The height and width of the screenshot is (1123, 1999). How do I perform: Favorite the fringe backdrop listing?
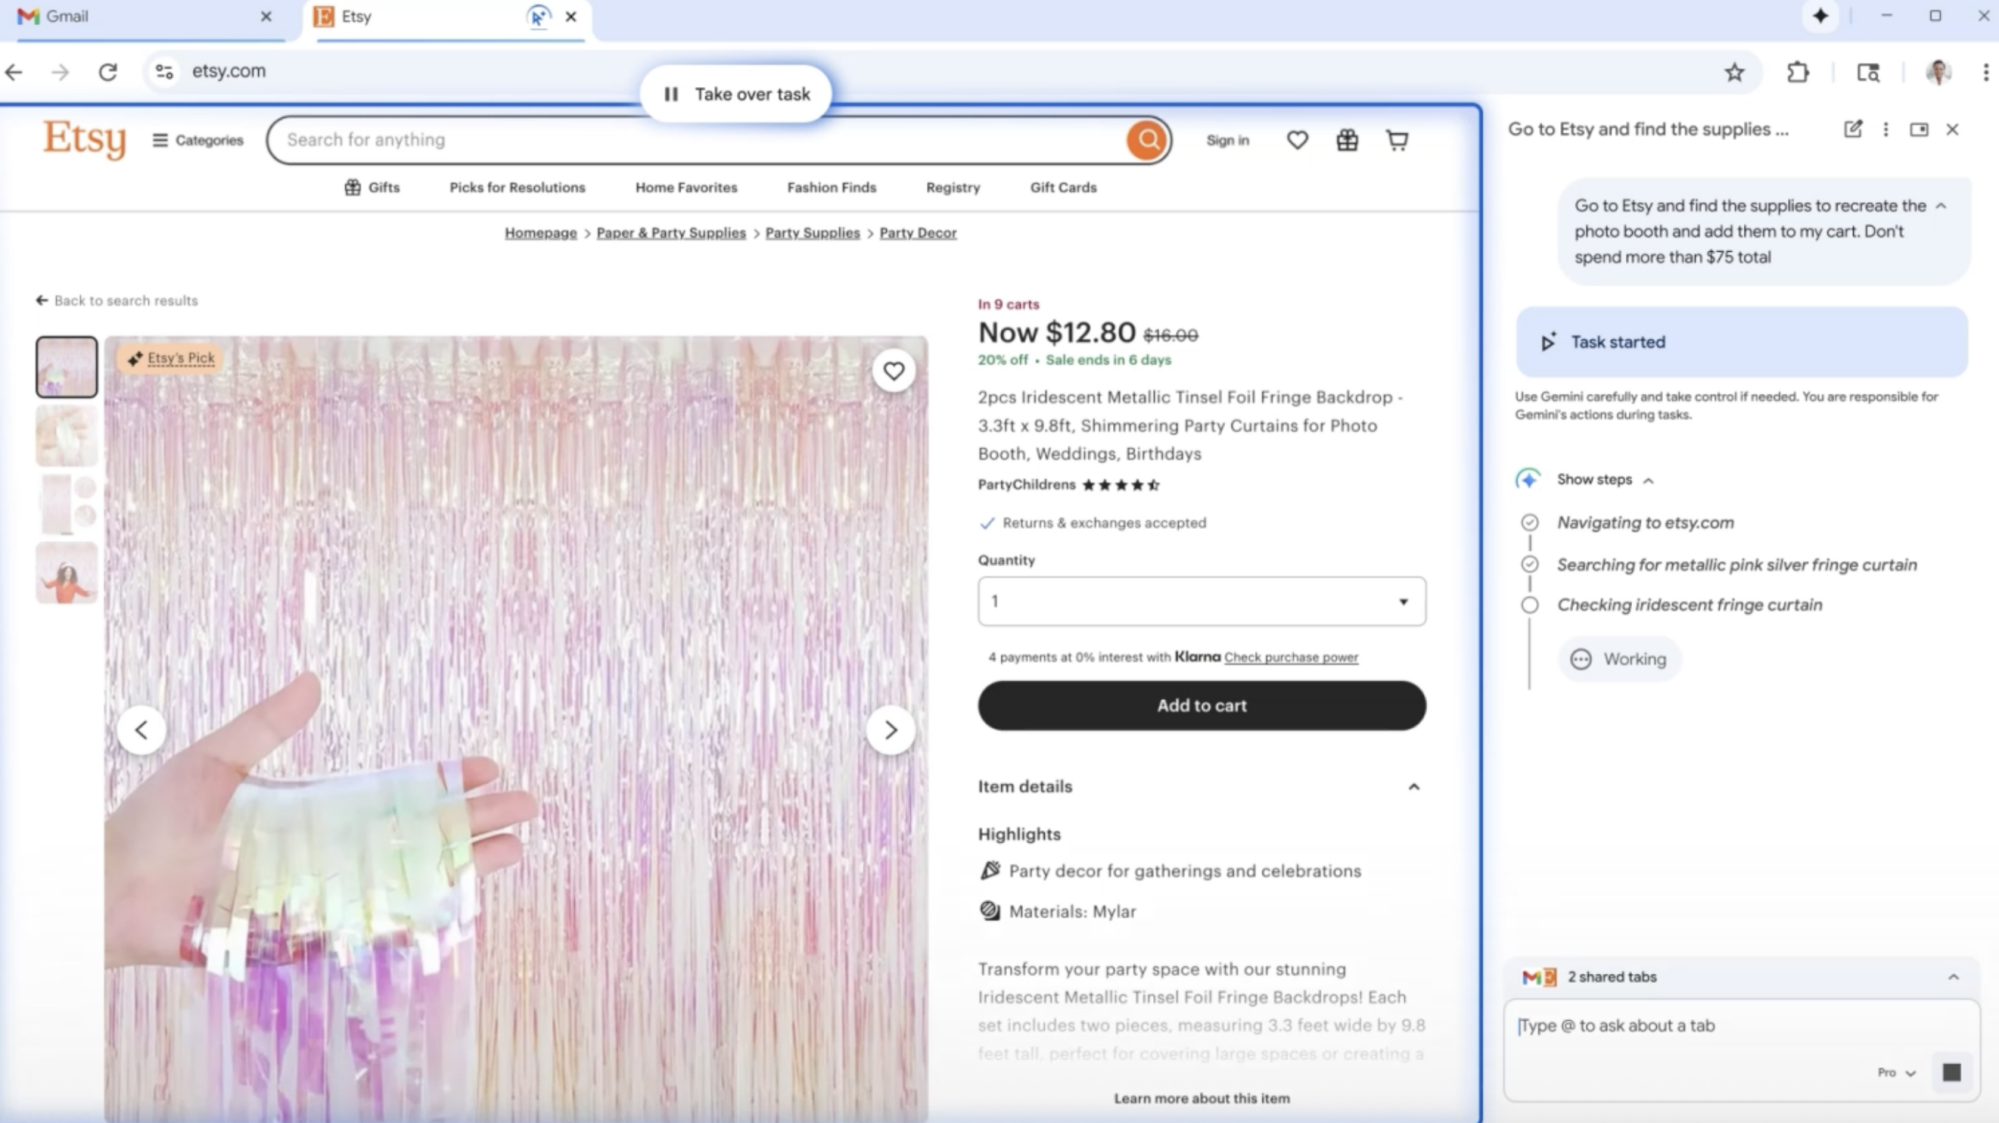[893, 370]
